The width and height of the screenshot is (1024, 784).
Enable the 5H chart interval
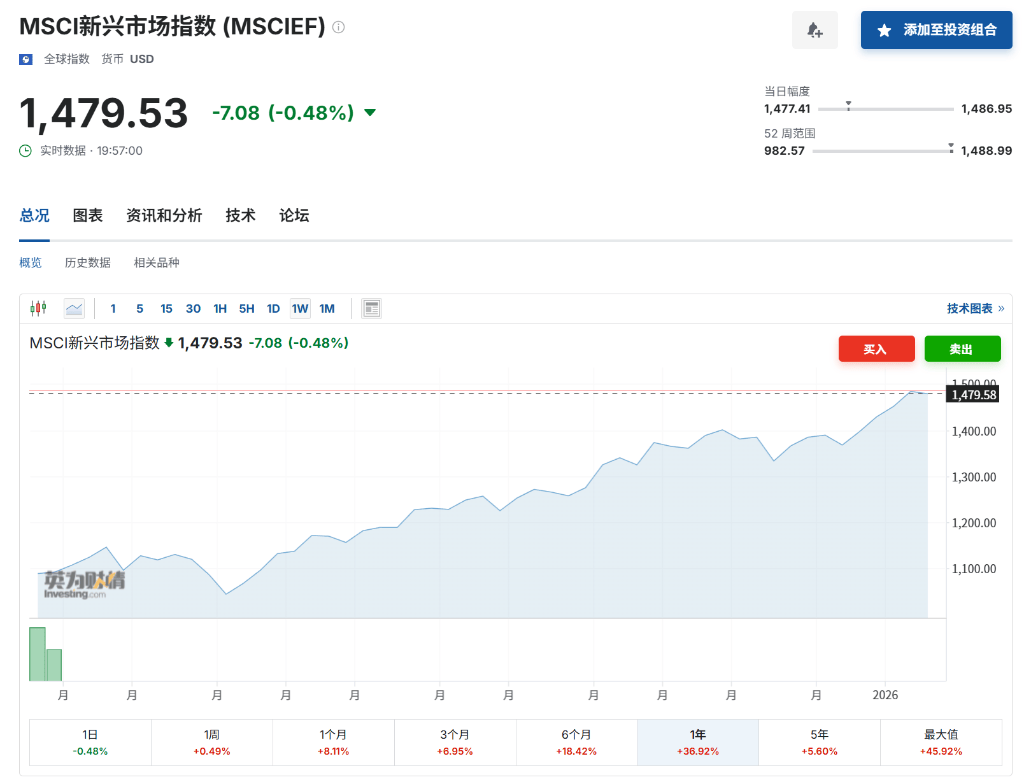click(246, 308)
